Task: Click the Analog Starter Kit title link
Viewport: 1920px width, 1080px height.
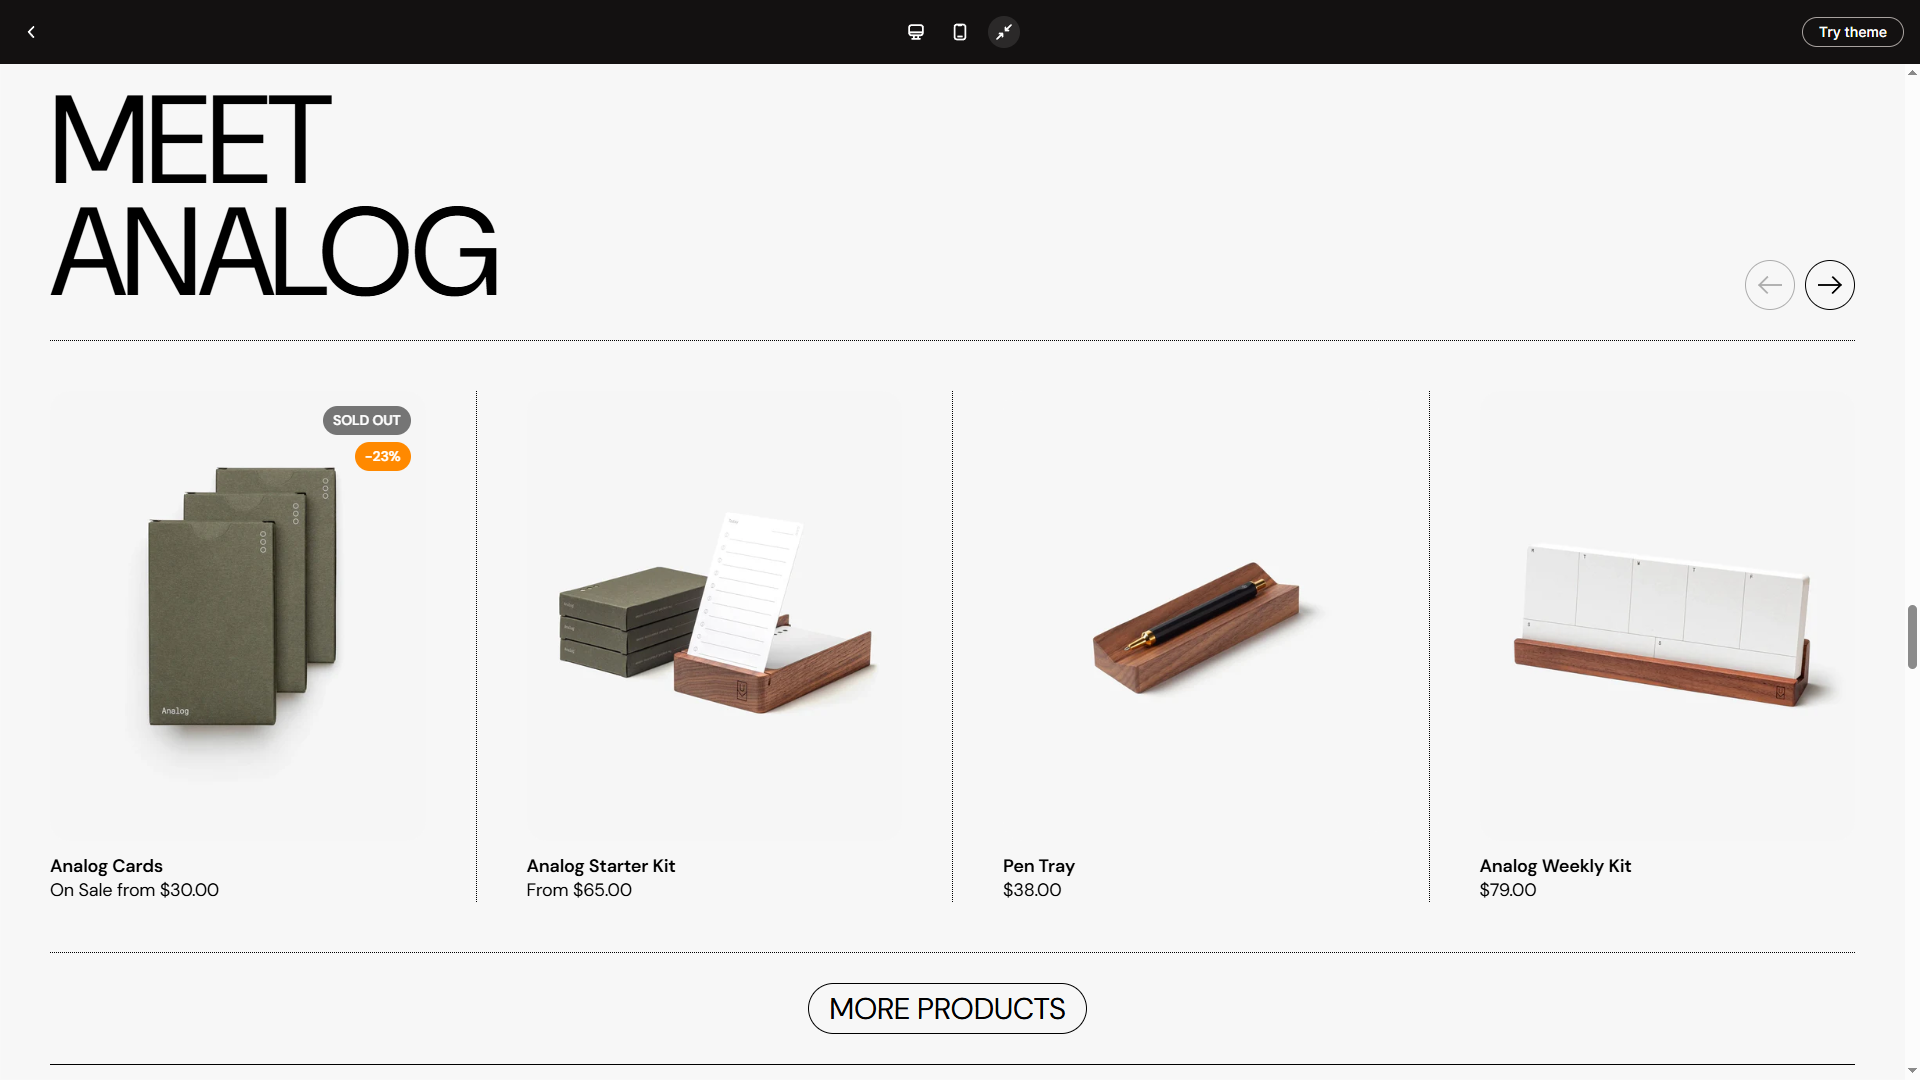Action: (x=601, y=866)
